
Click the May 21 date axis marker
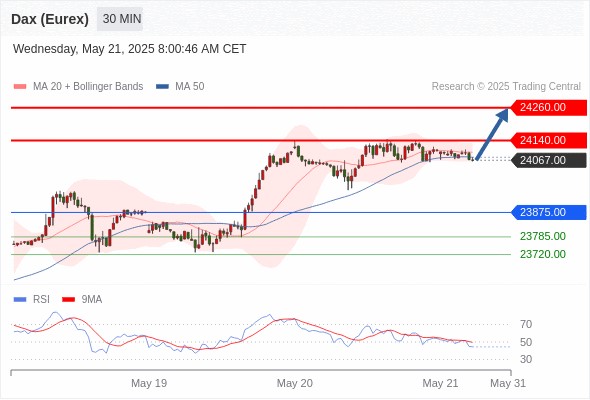[440, 383]
